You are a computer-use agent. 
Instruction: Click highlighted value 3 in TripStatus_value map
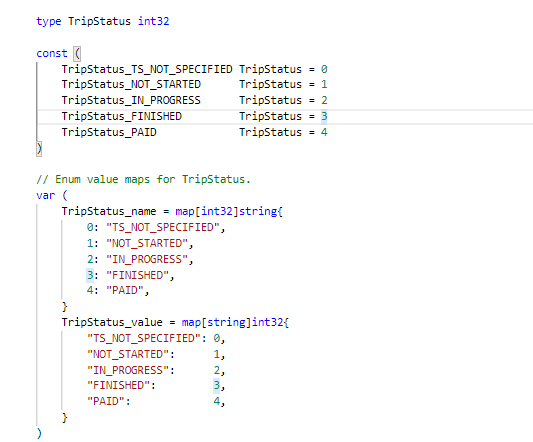(x=217, y=385)
